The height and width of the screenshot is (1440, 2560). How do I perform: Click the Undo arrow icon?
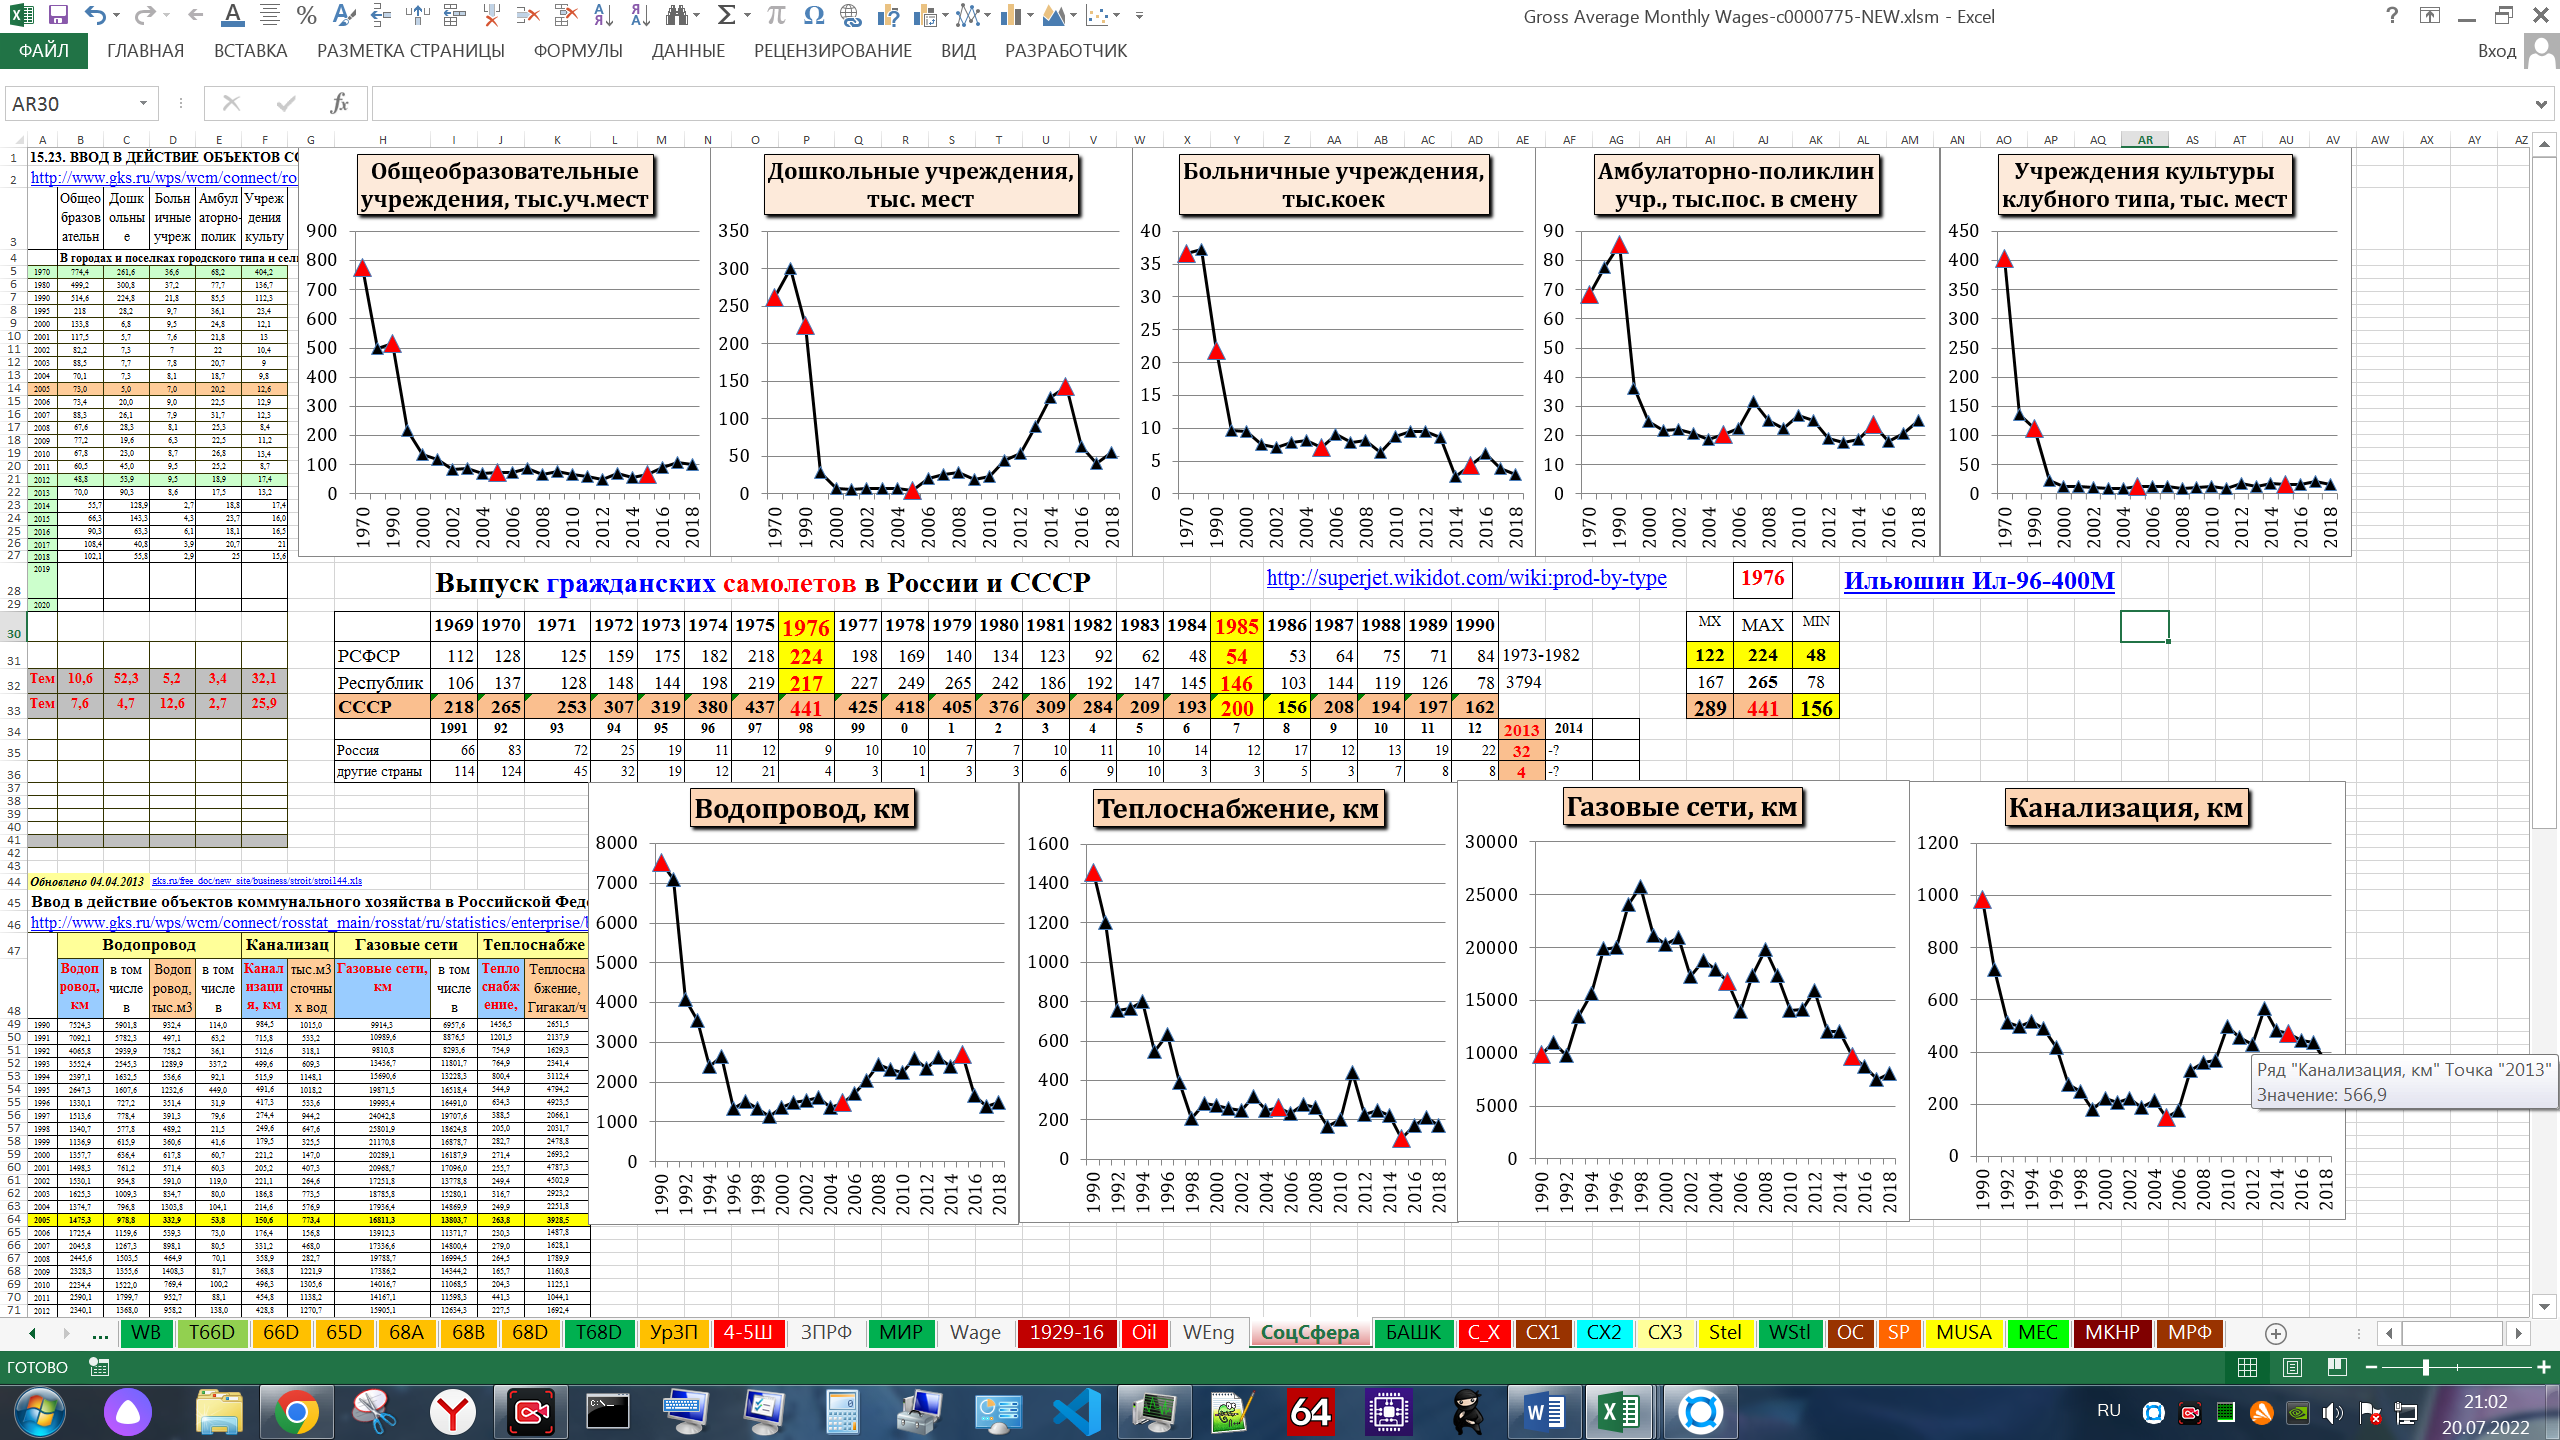tap(95, 16)
